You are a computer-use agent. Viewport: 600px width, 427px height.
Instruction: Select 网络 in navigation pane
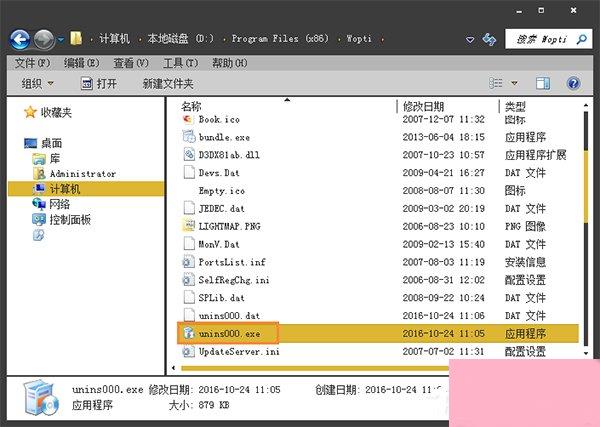click(51, 204)
